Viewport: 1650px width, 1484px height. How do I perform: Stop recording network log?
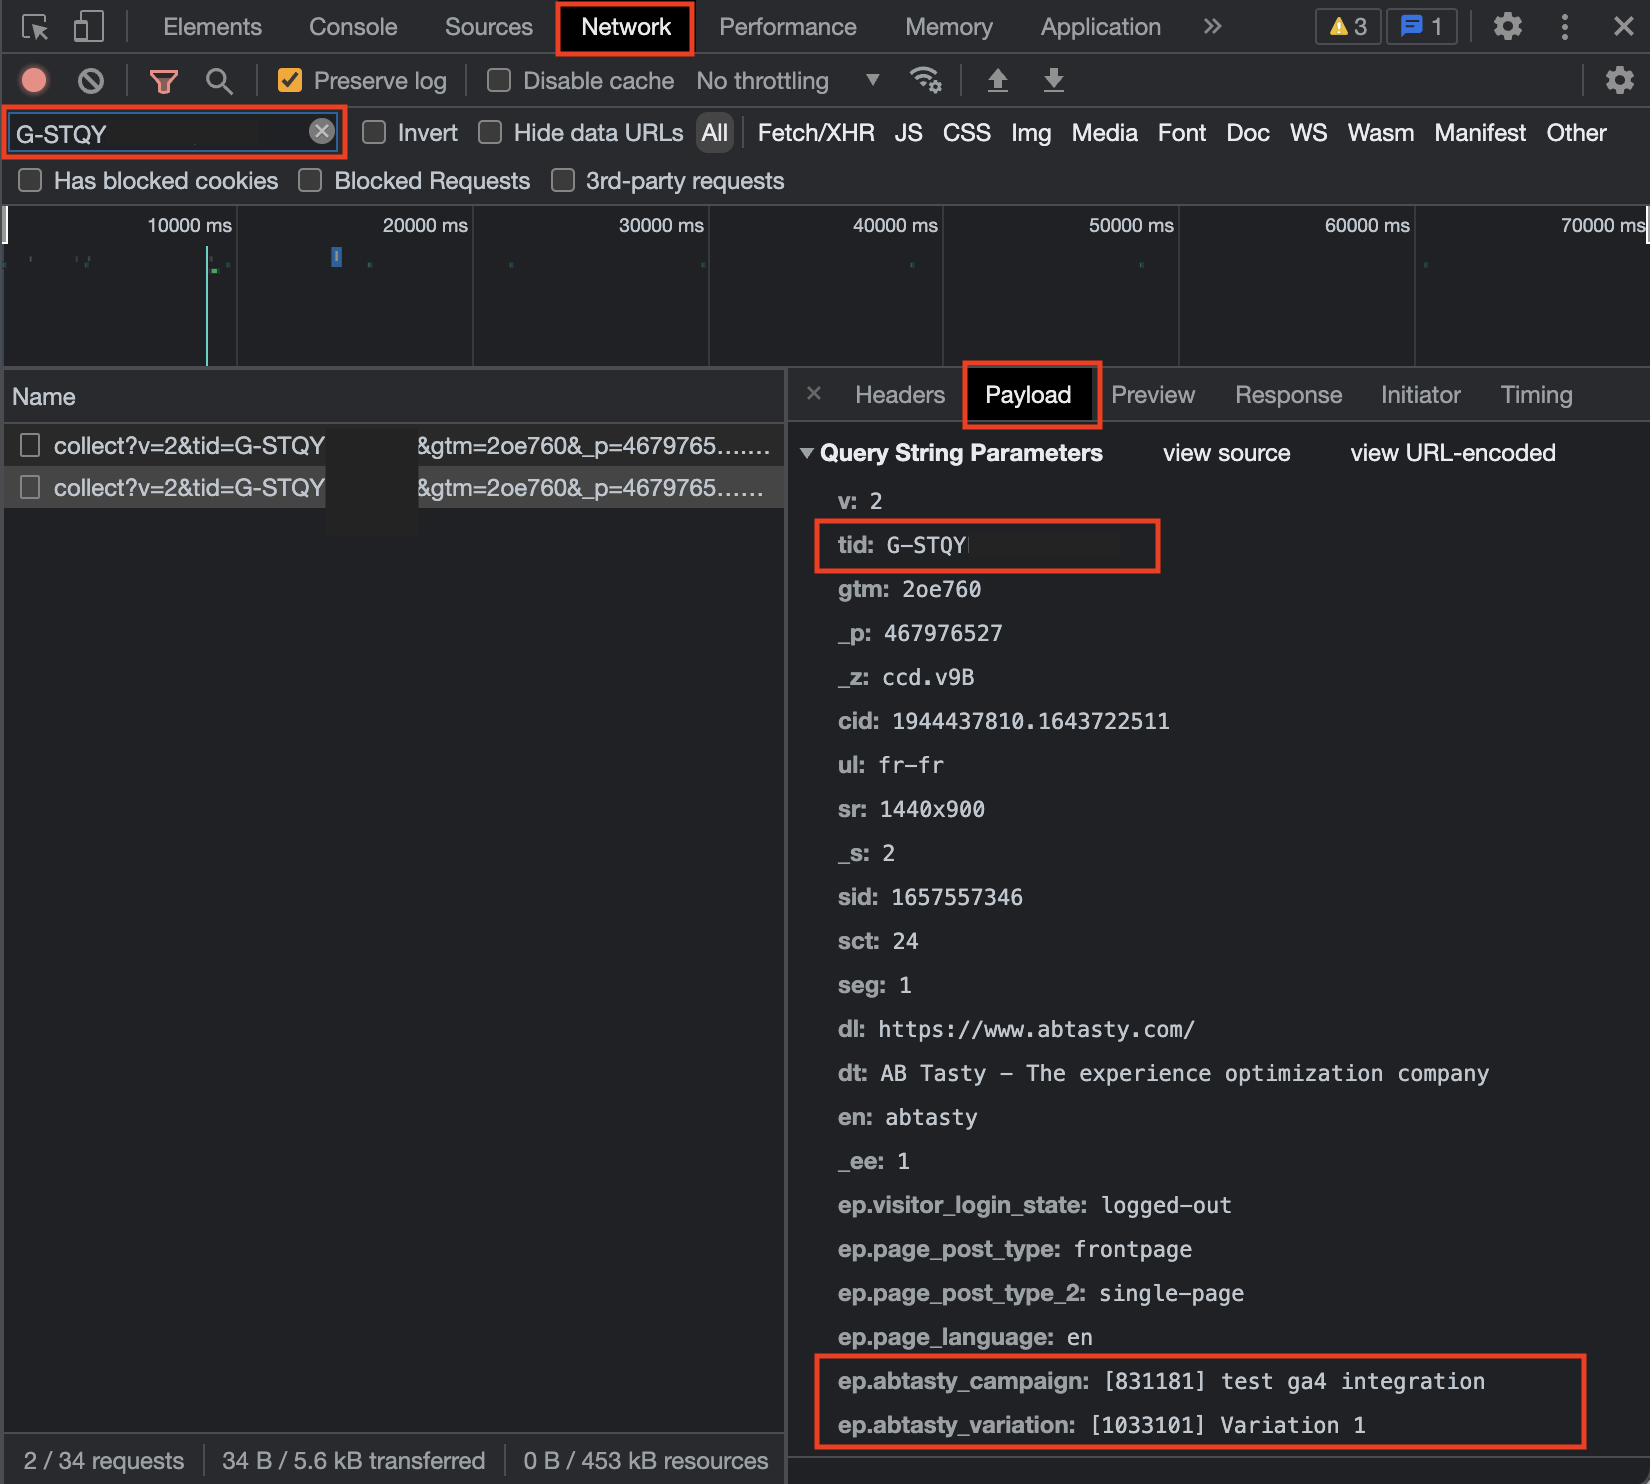click(x=34, y=80)
